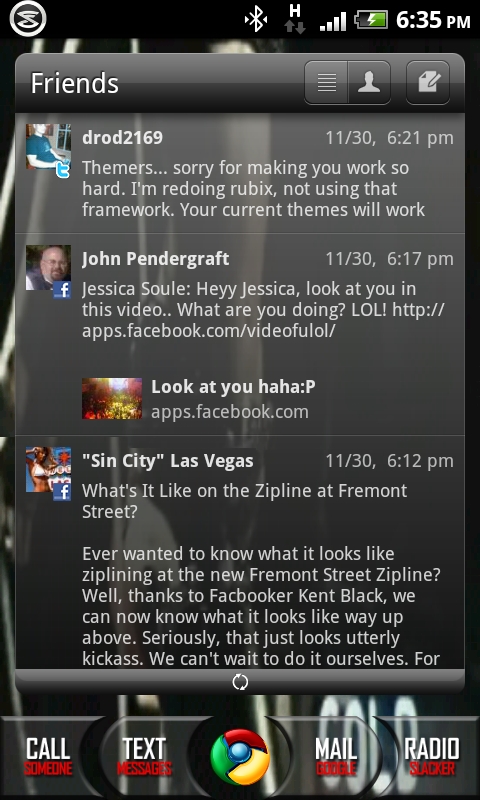Tap the refresh icon below the feed
Screen dimensions: 480x800
pyautogui.click(x=240, y=682)
